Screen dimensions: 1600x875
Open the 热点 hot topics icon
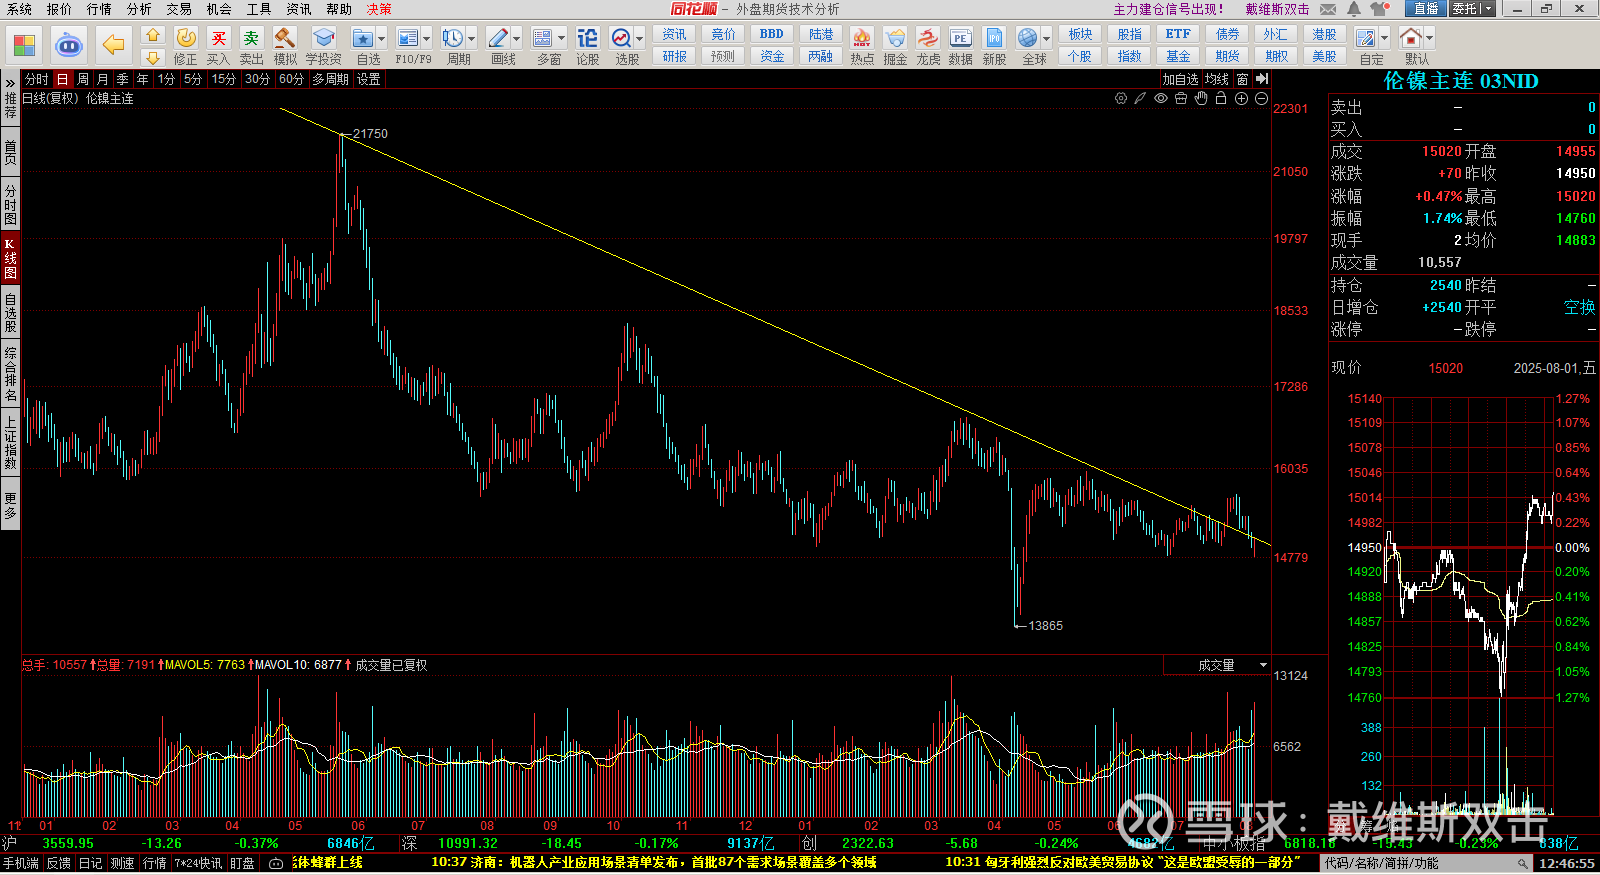(x=862, y=45)
